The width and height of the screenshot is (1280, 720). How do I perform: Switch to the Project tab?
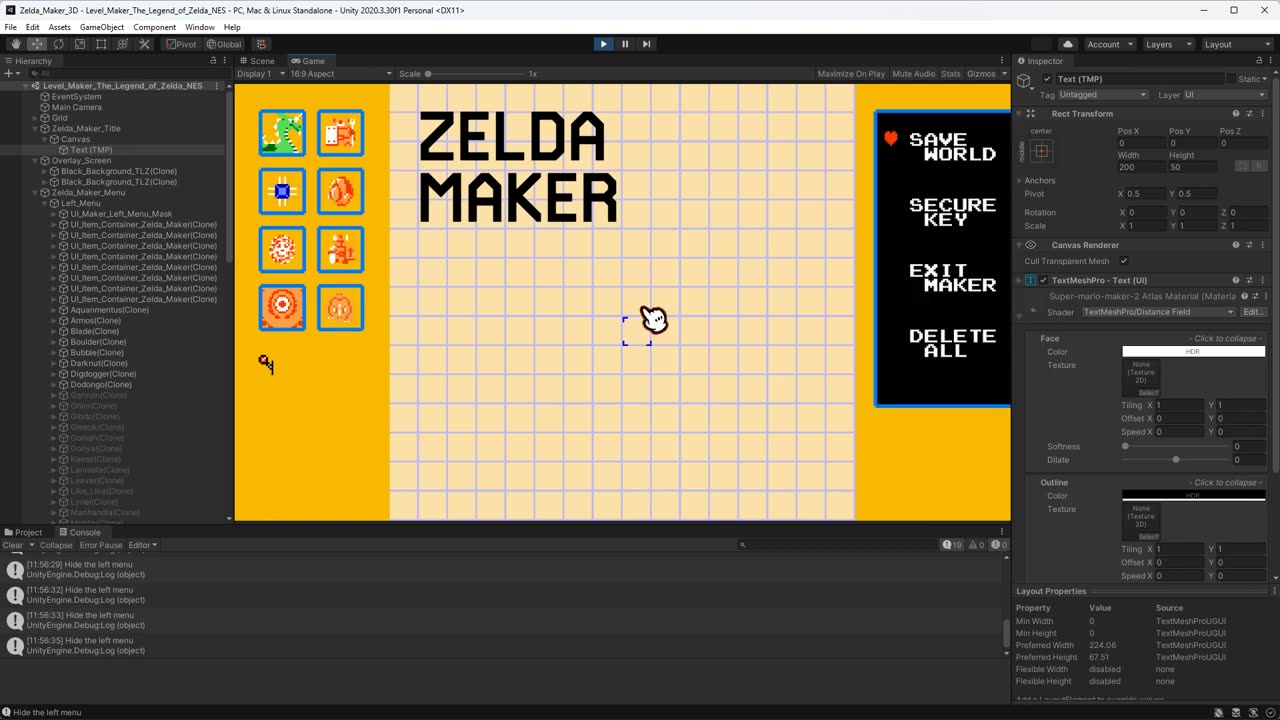pos(24,532)
